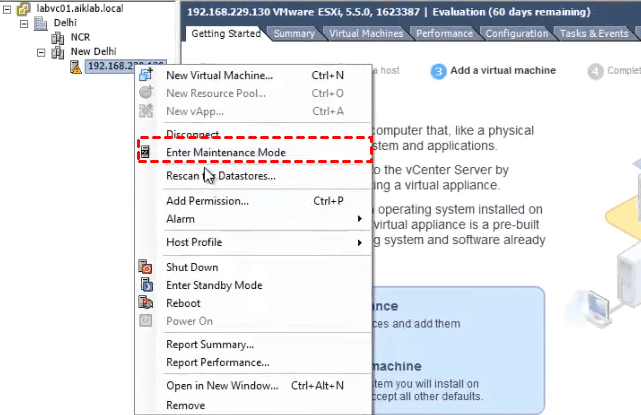This screenshot has height=415, width=641.
Task: Click the New Virtual Machine icon in context menu
Action: pyautogui.click(x=146, y=75)
